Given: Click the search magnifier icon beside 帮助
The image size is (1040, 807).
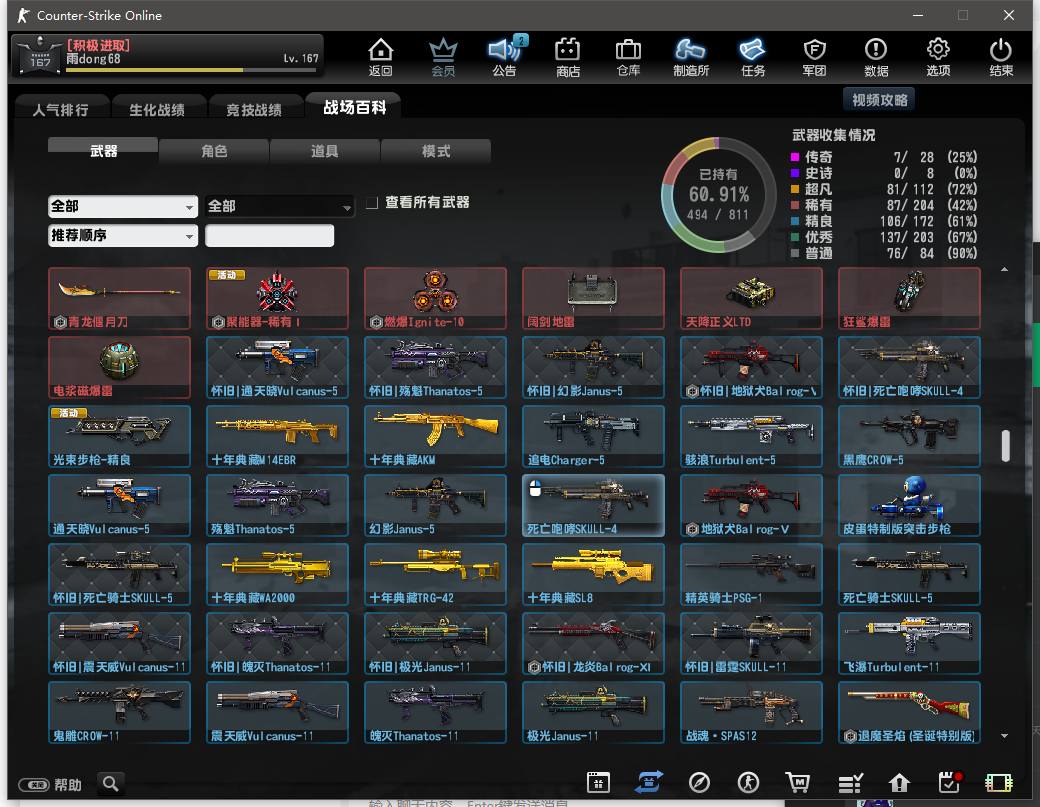Looking at the screenshot, I should [x=111, y=784].
